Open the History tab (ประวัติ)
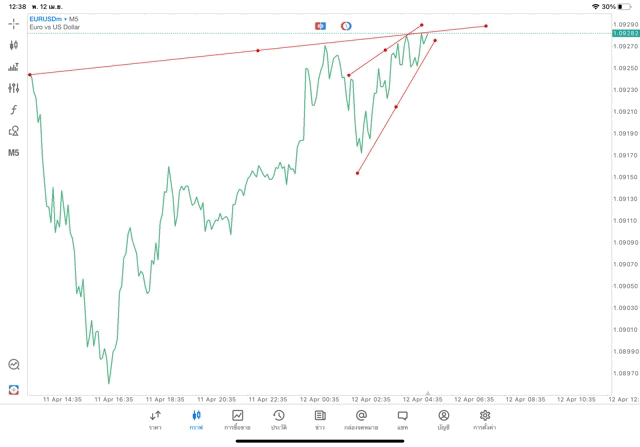Screen dimensions: 640x447 click(279, 419)
